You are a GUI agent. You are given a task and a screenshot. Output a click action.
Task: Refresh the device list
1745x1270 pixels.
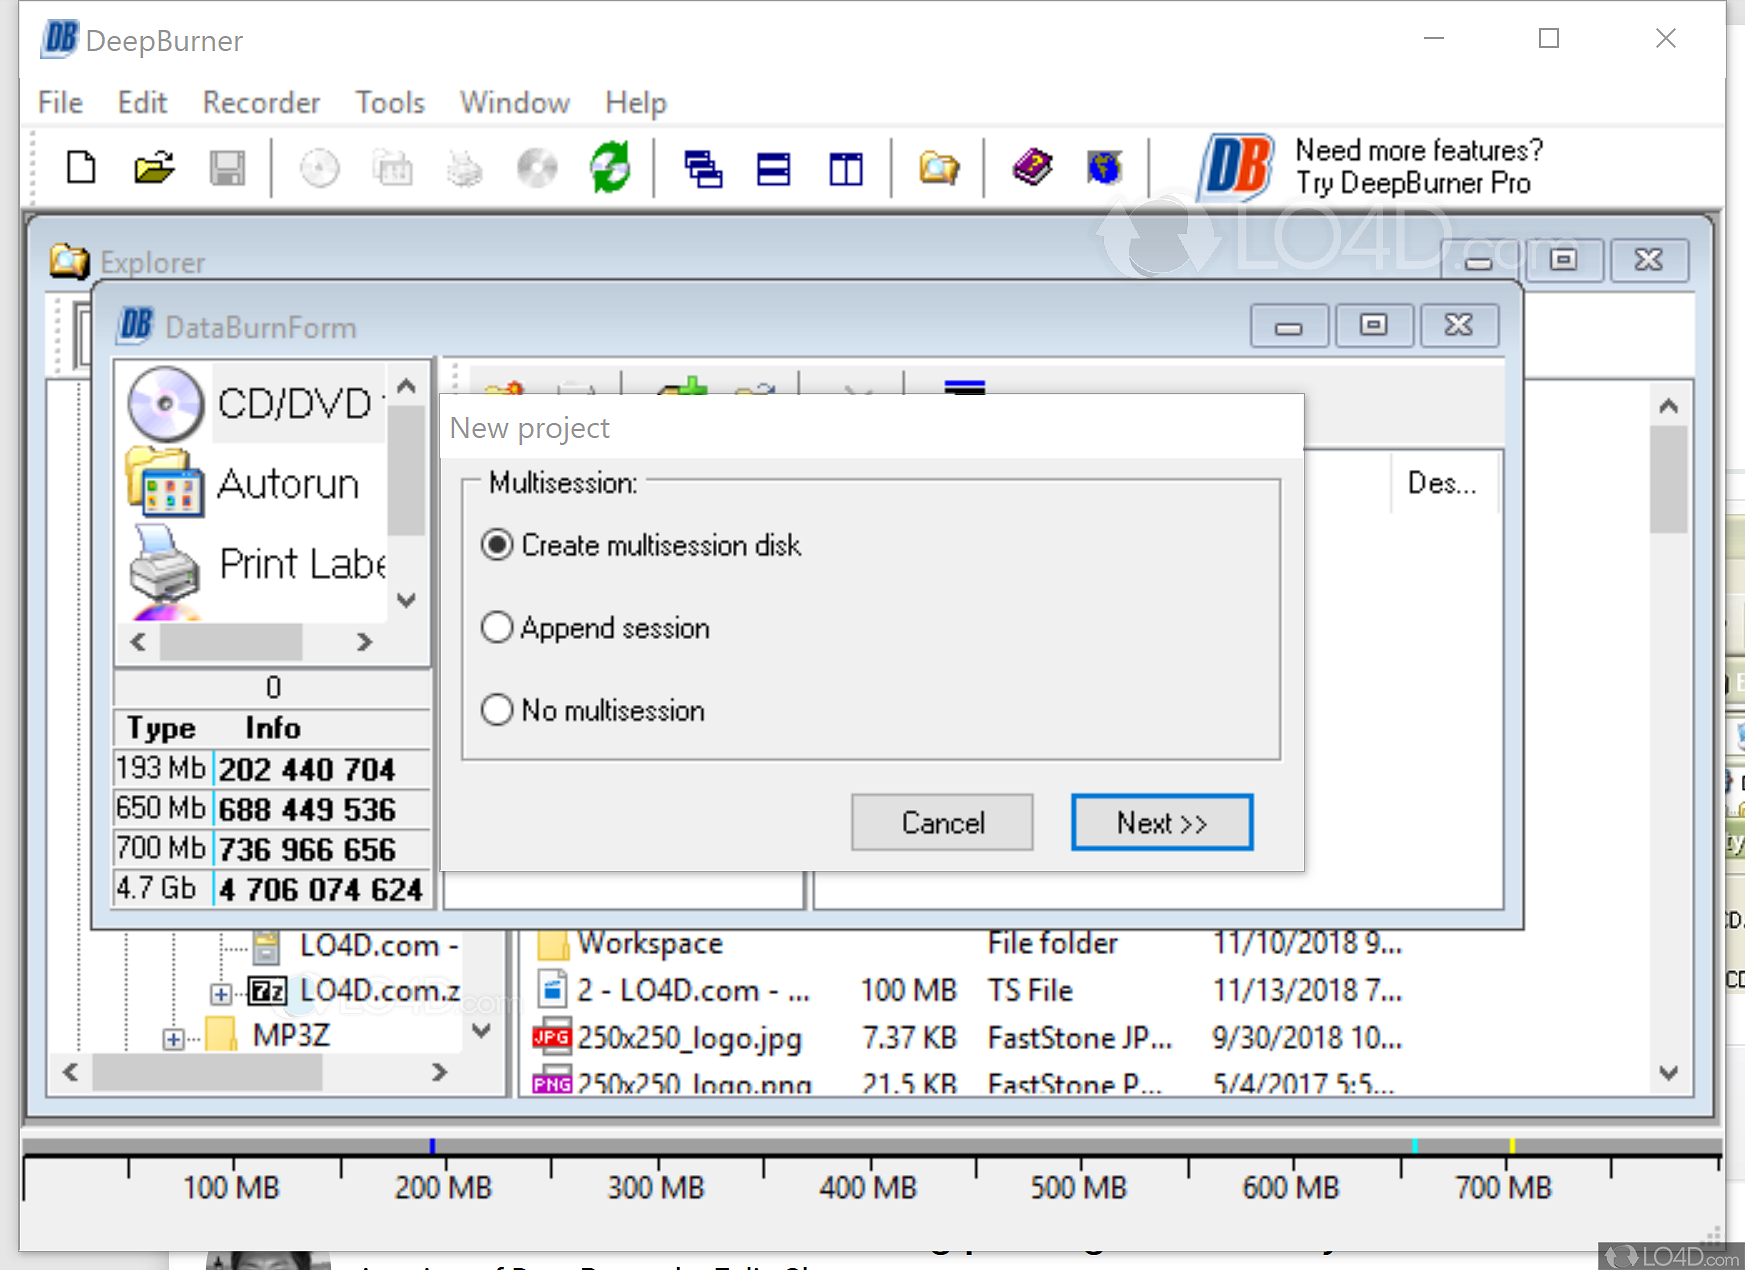coord(610,167)
